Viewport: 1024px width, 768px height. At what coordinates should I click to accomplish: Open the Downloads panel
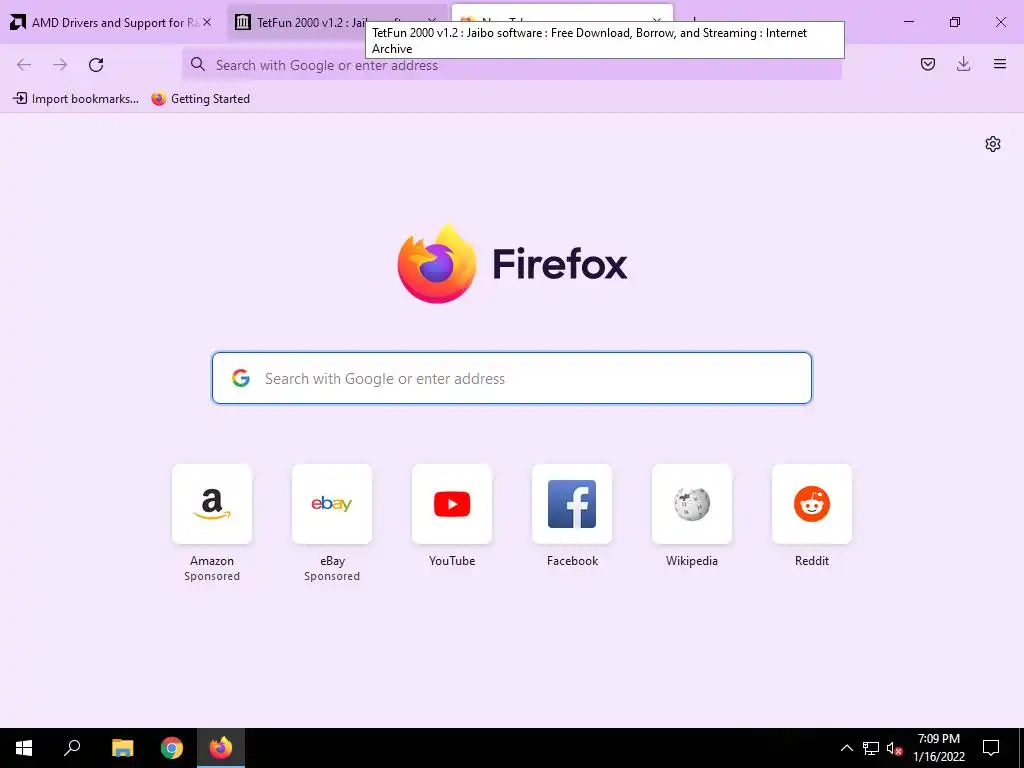(963, 64)
